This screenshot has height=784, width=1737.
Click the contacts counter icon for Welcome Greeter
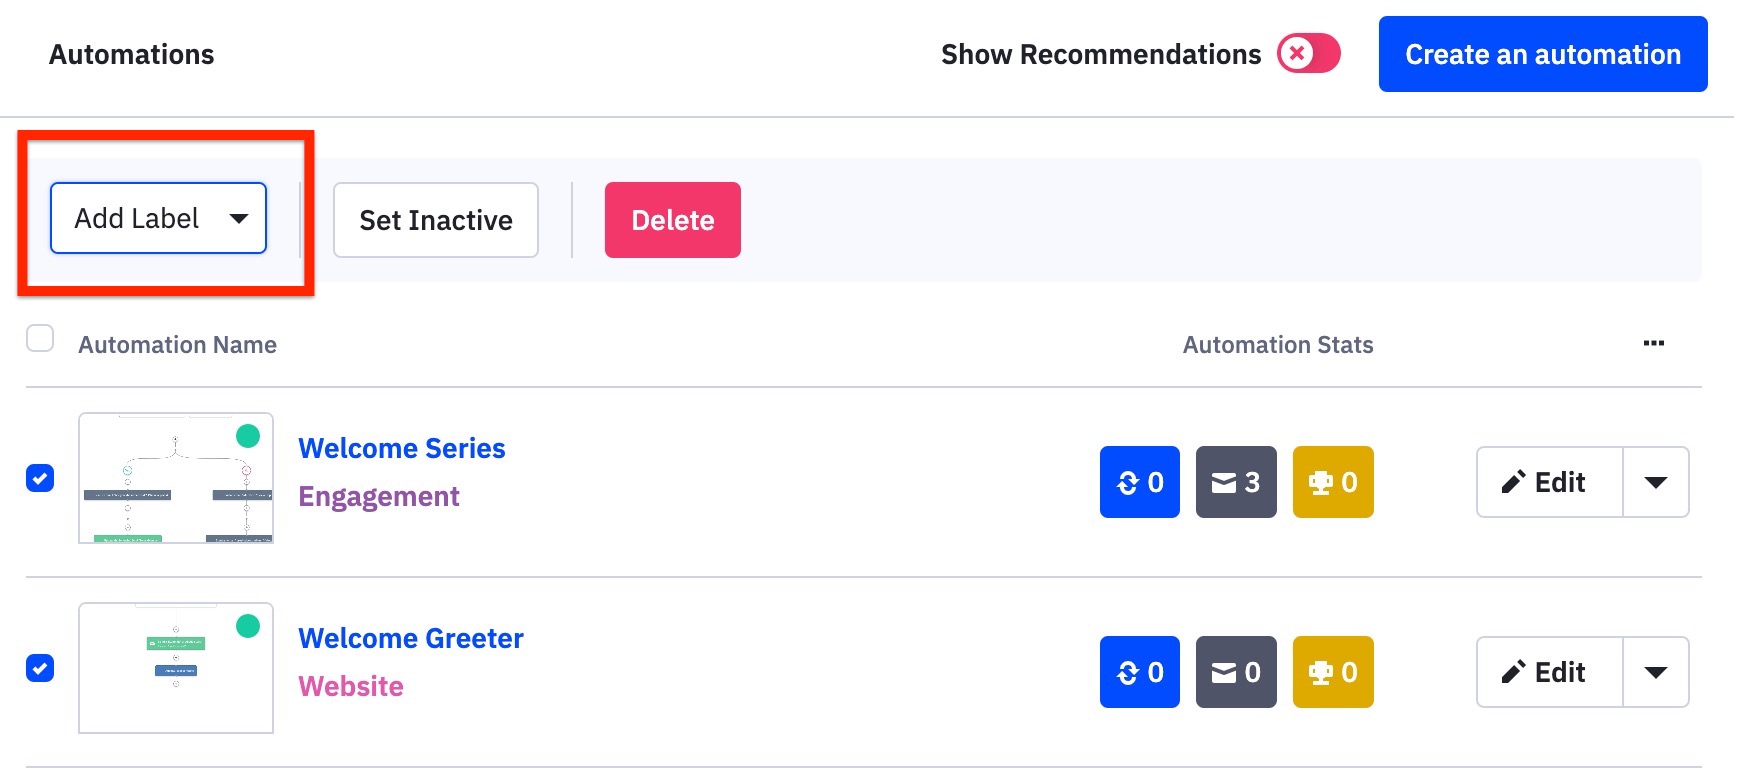tap(1138, 672)
